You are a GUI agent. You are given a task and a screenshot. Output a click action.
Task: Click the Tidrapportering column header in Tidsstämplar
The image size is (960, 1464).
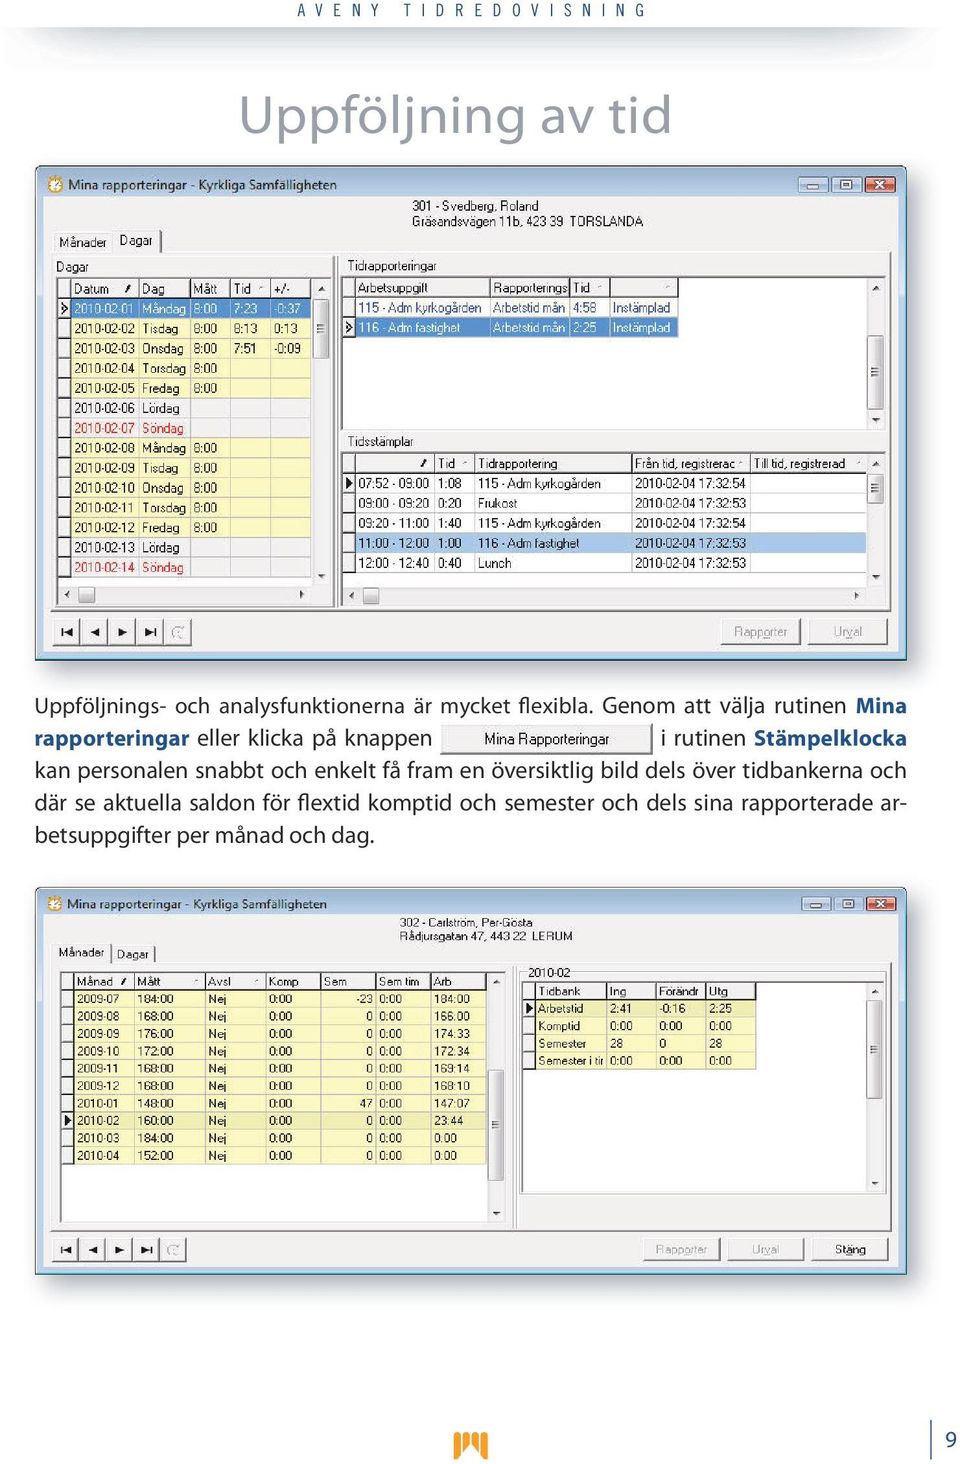tap(553, 463)
